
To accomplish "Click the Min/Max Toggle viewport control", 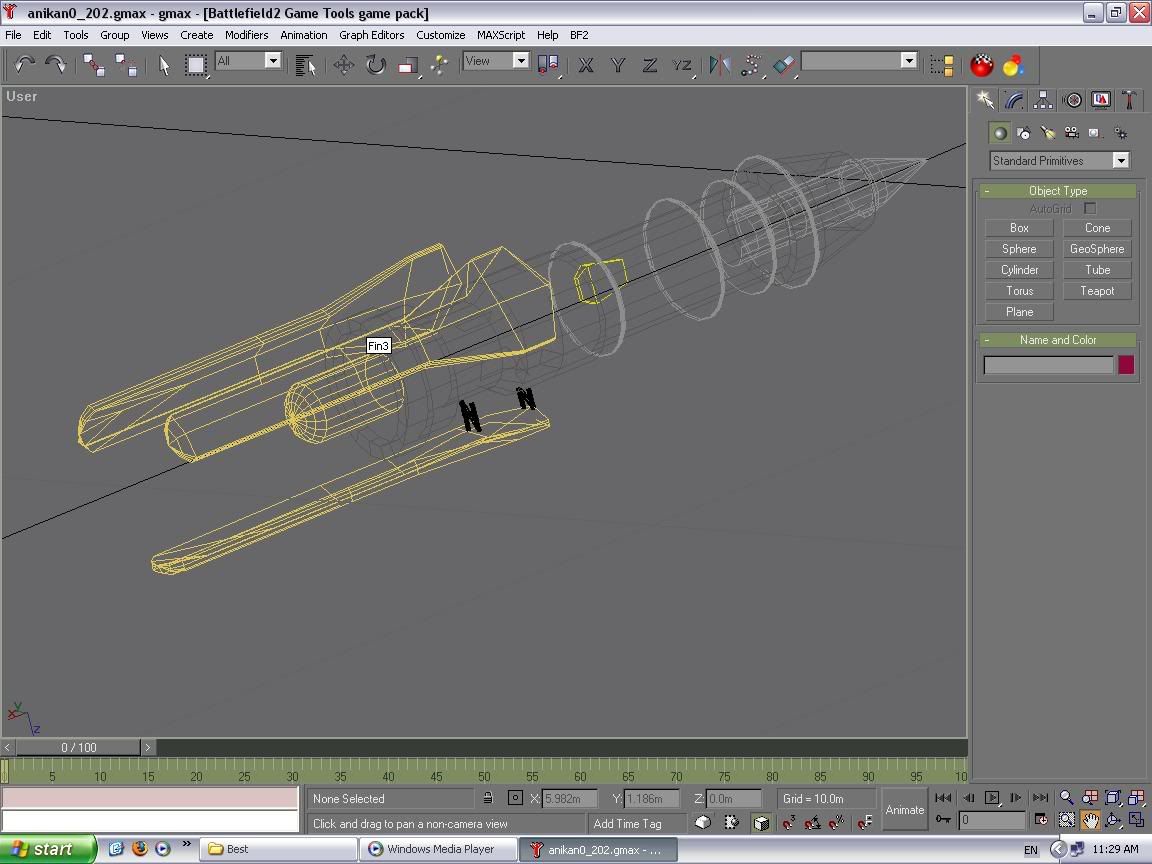I will 1137,820.
